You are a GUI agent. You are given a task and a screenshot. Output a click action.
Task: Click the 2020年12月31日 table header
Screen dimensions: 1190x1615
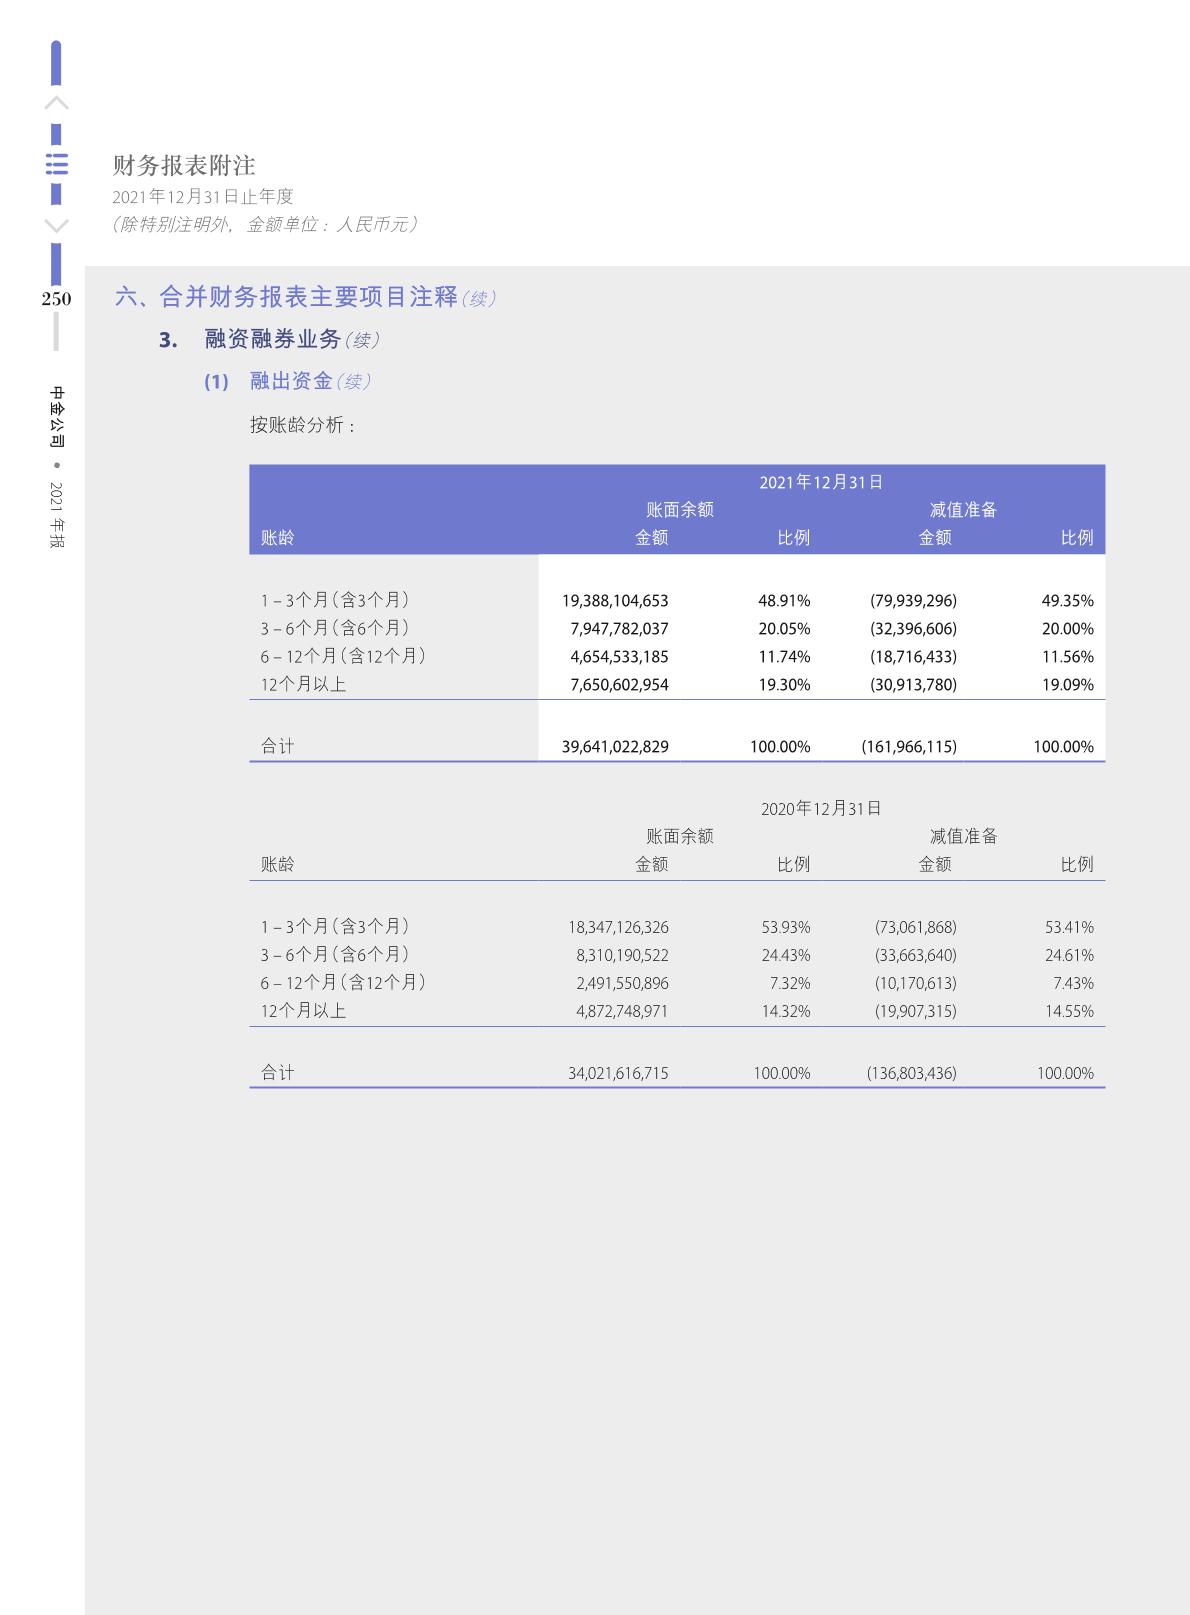click(x=821, y=808)
